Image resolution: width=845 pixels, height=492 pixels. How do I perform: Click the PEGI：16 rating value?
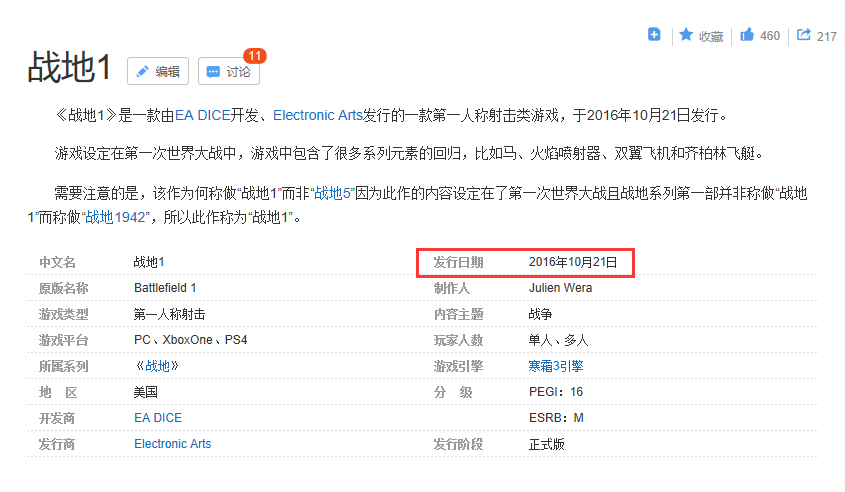(x=556, y=392)
